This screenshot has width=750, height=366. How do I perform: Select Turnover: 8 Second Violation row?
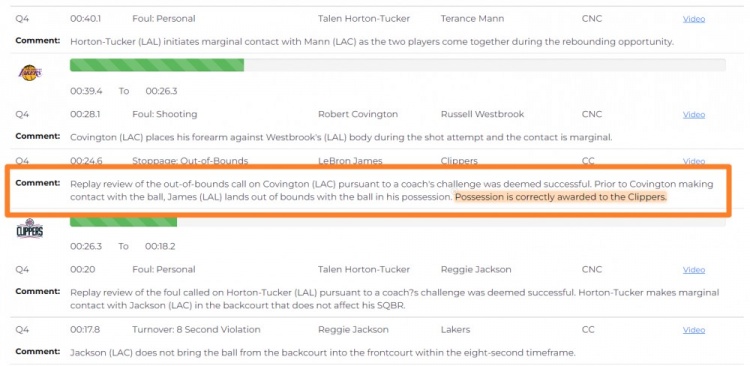click(375, 330)
